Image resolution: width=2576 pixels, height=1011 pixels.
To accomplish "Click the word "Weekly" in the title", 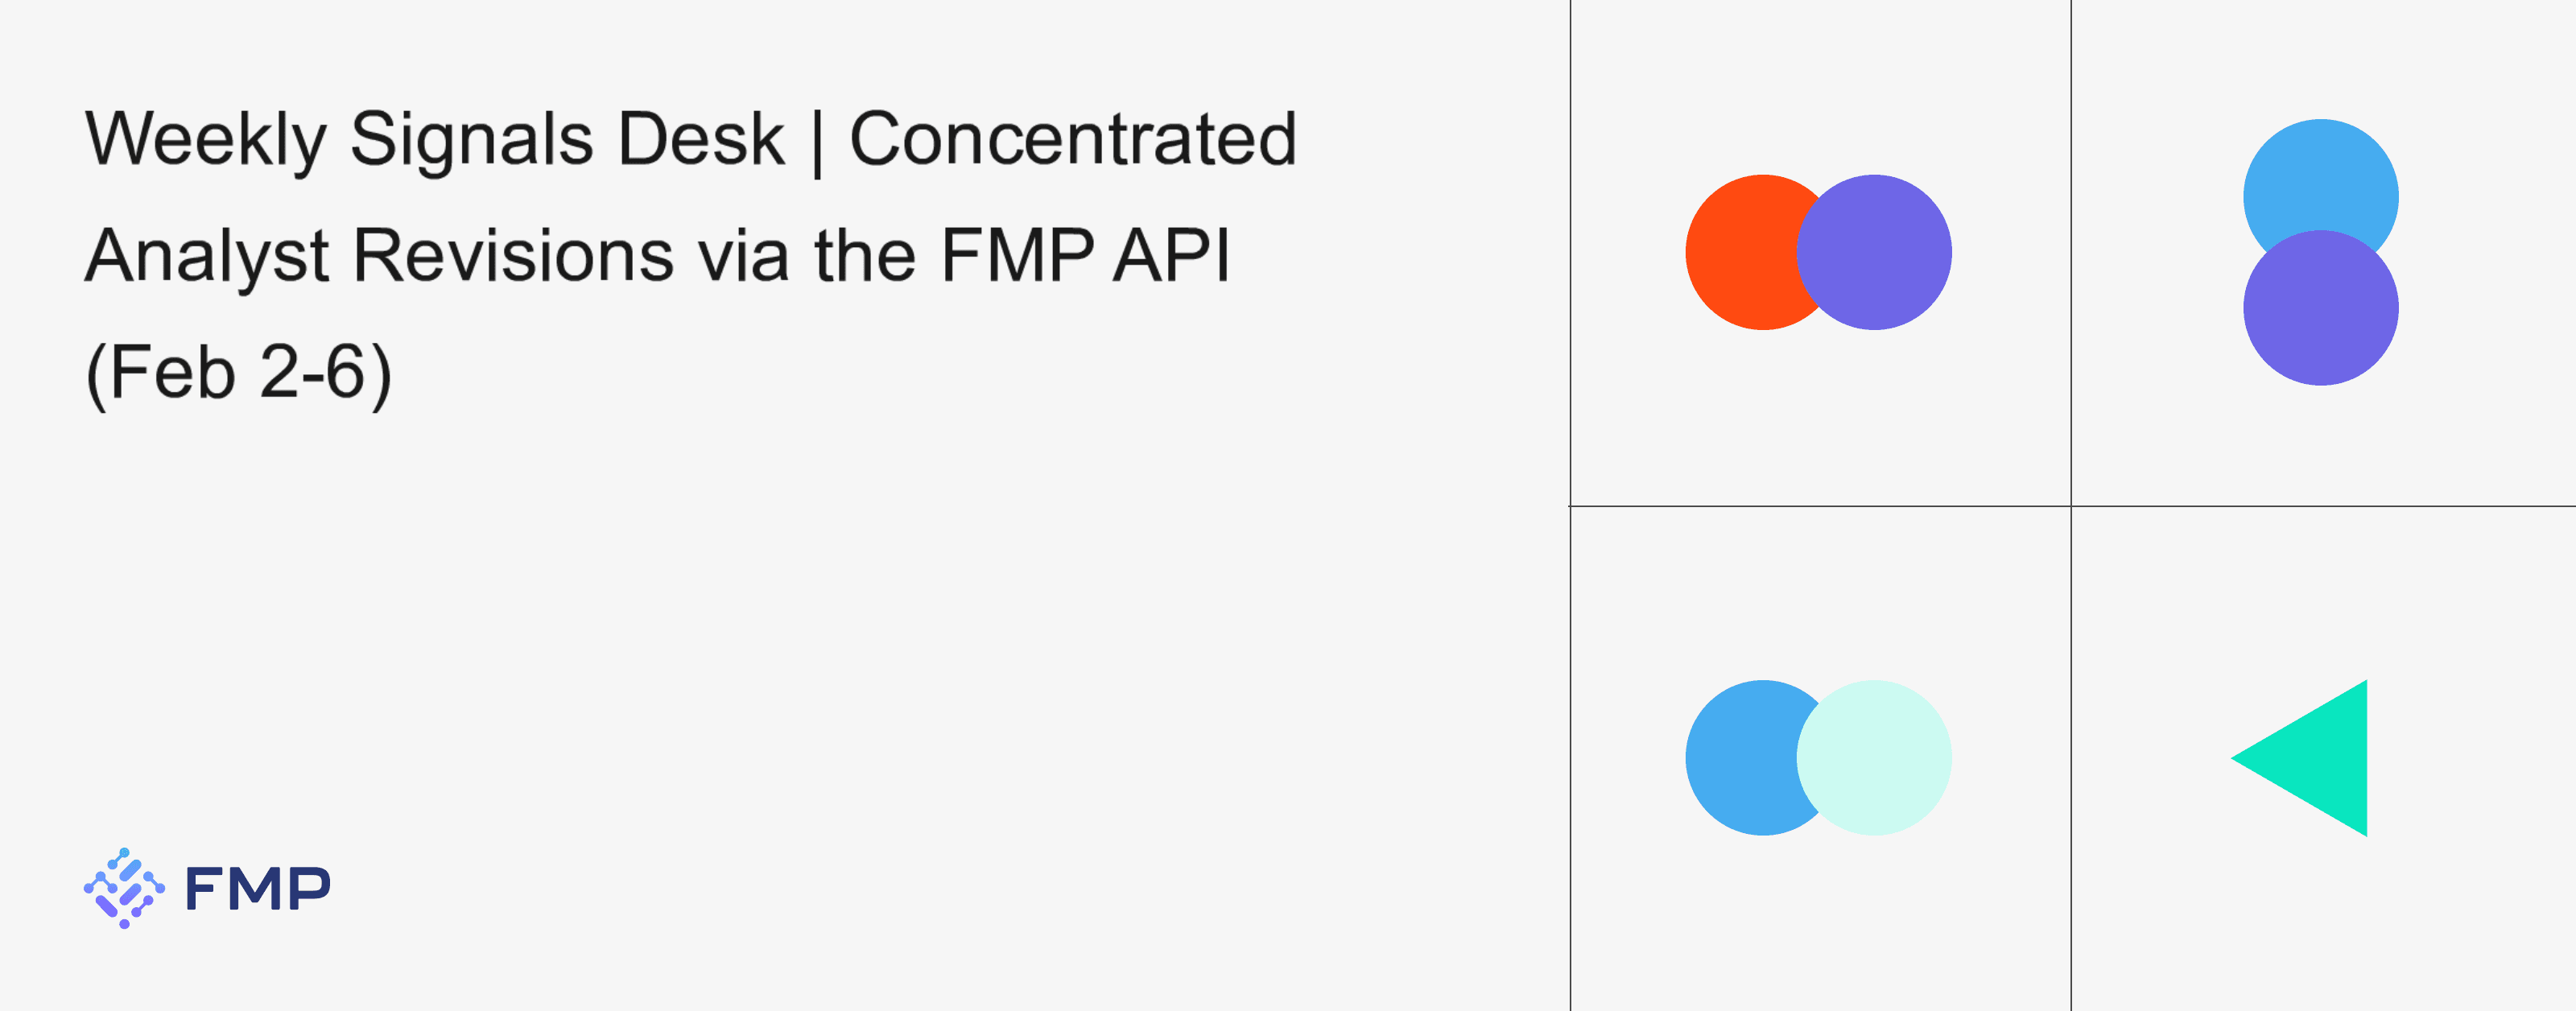I will pyautogui.click(x=205, y=140).
